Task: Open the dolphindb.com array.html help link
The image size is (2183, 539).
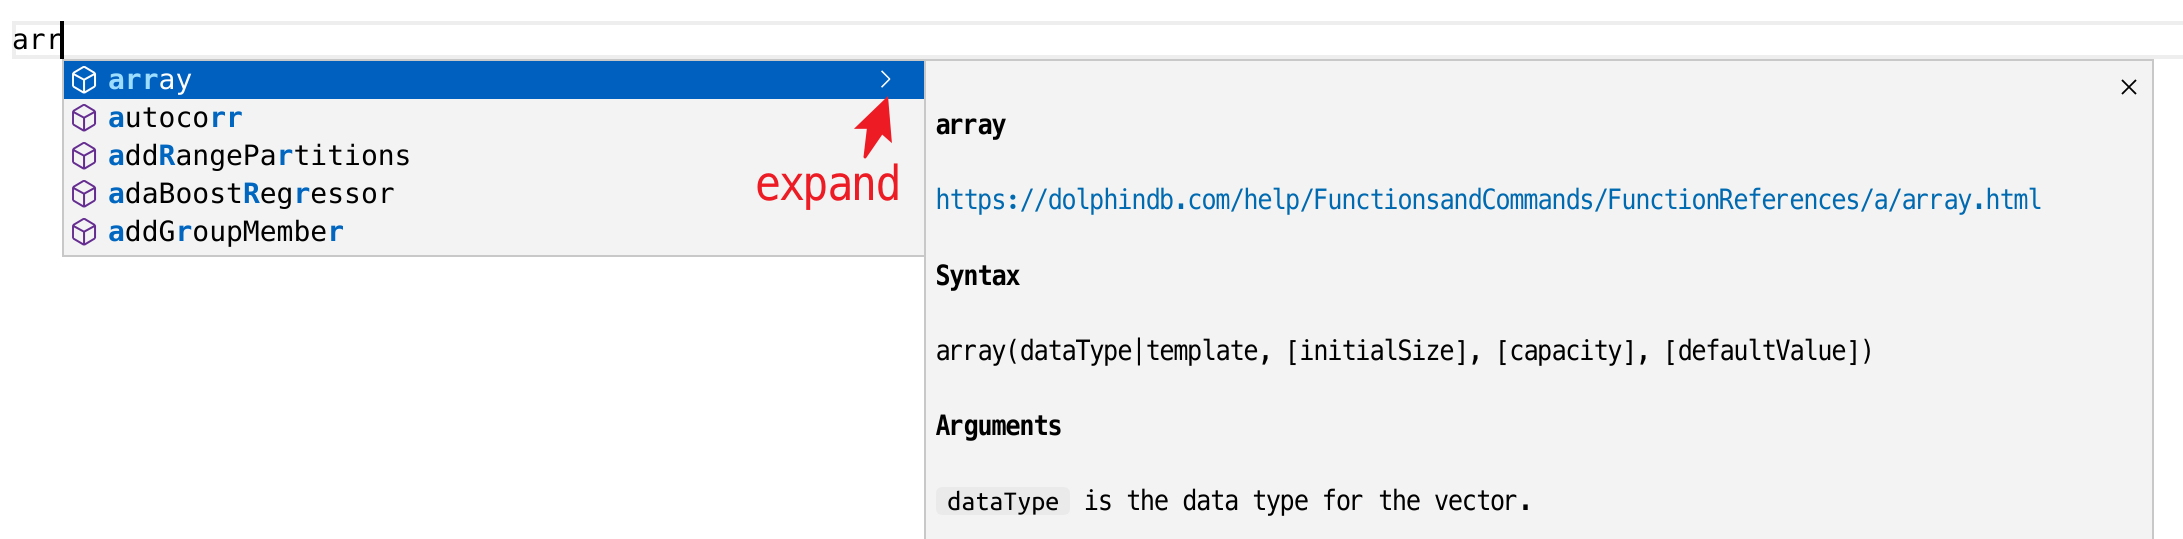Action: [1487, 200]
